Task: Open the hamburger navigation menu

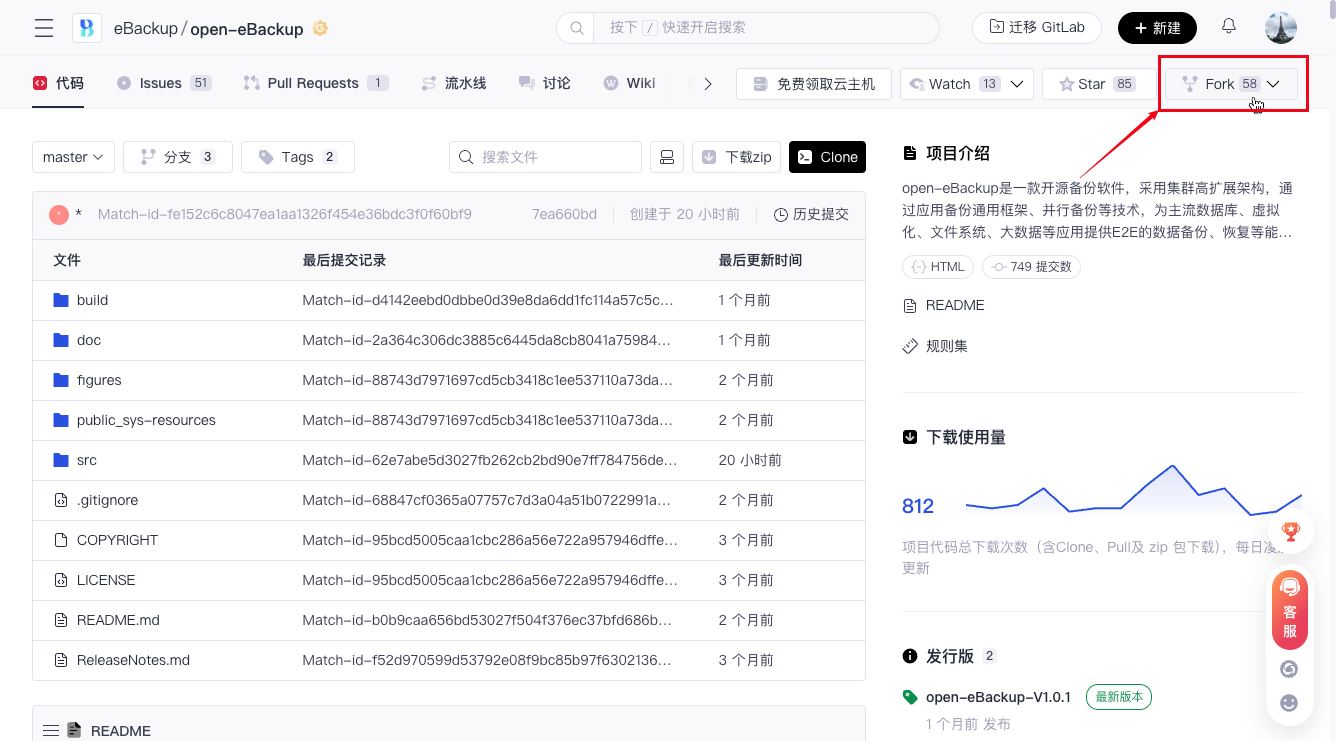Action: pyautogui.click(x=44, y=28)
